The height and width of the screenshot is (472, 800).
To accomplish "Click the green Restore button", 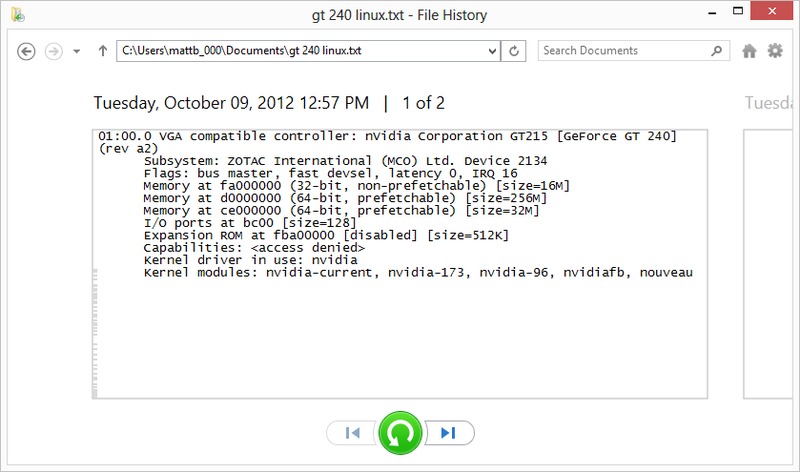I will pos(400,432).
